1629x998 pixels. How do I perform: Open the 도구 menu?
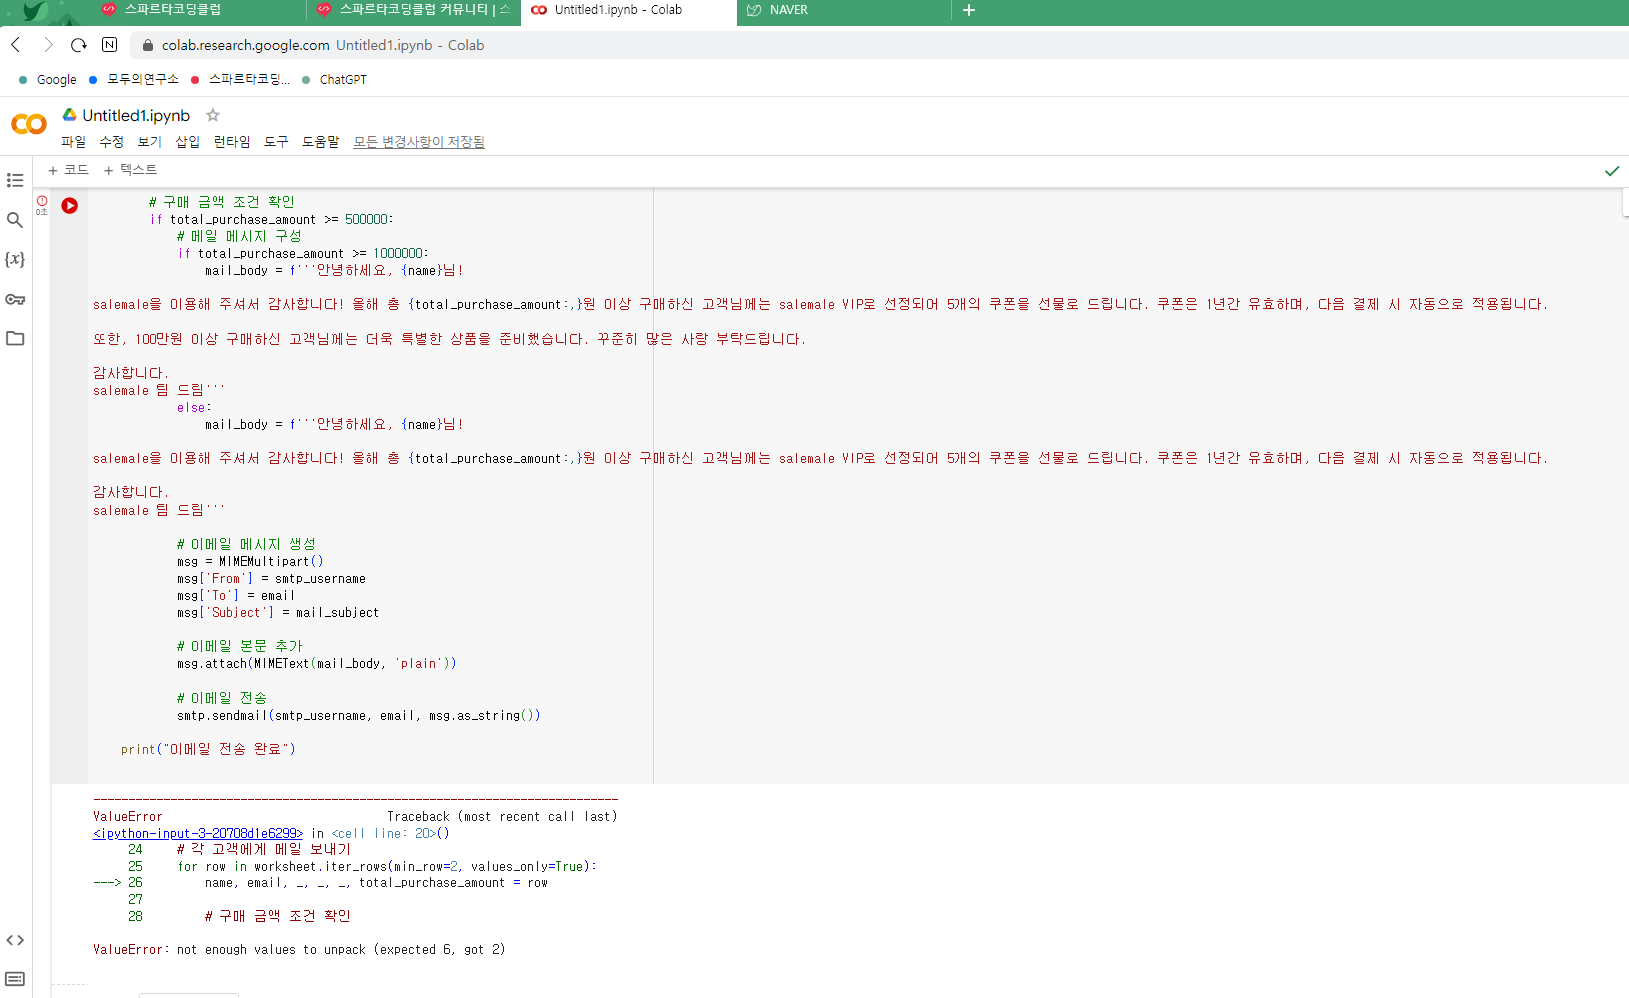point(276,142)
